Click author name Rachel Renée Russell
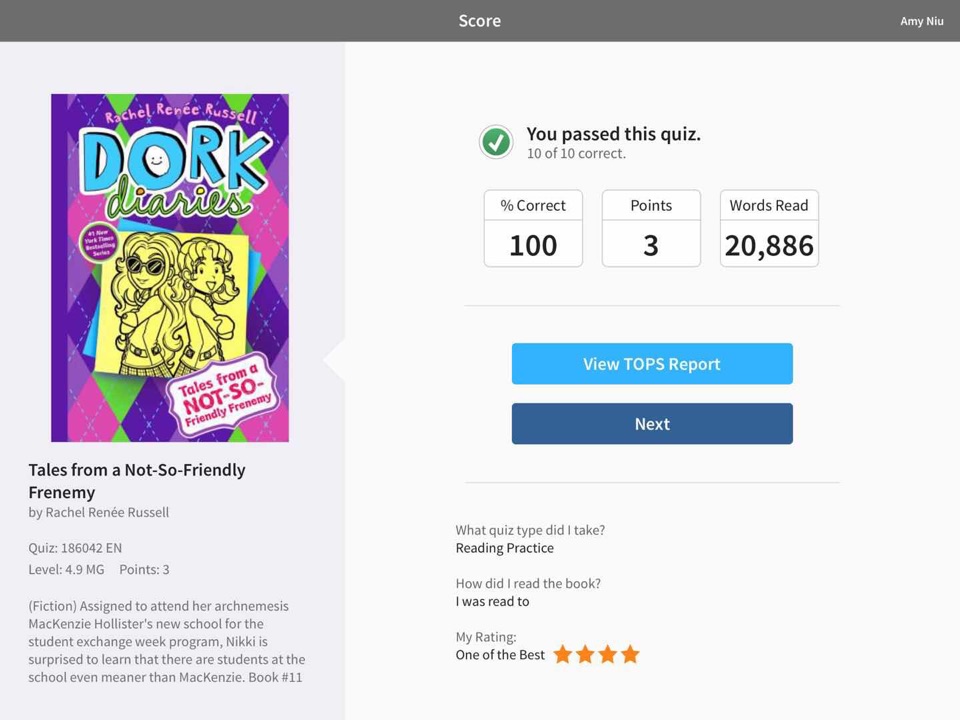The height and width of the screenshot is (720, 960). [x=107, y=512]
